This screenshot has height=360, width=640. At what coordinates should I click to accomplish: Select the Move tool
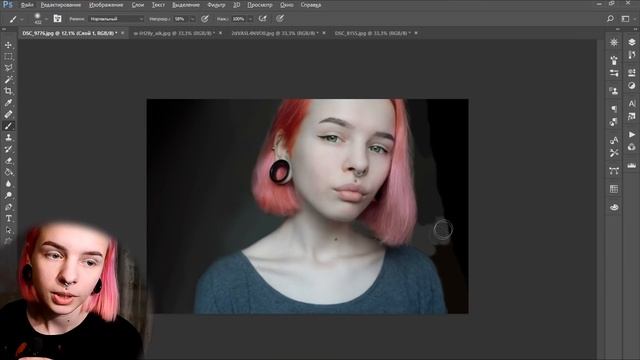click(x=8, y=45)
